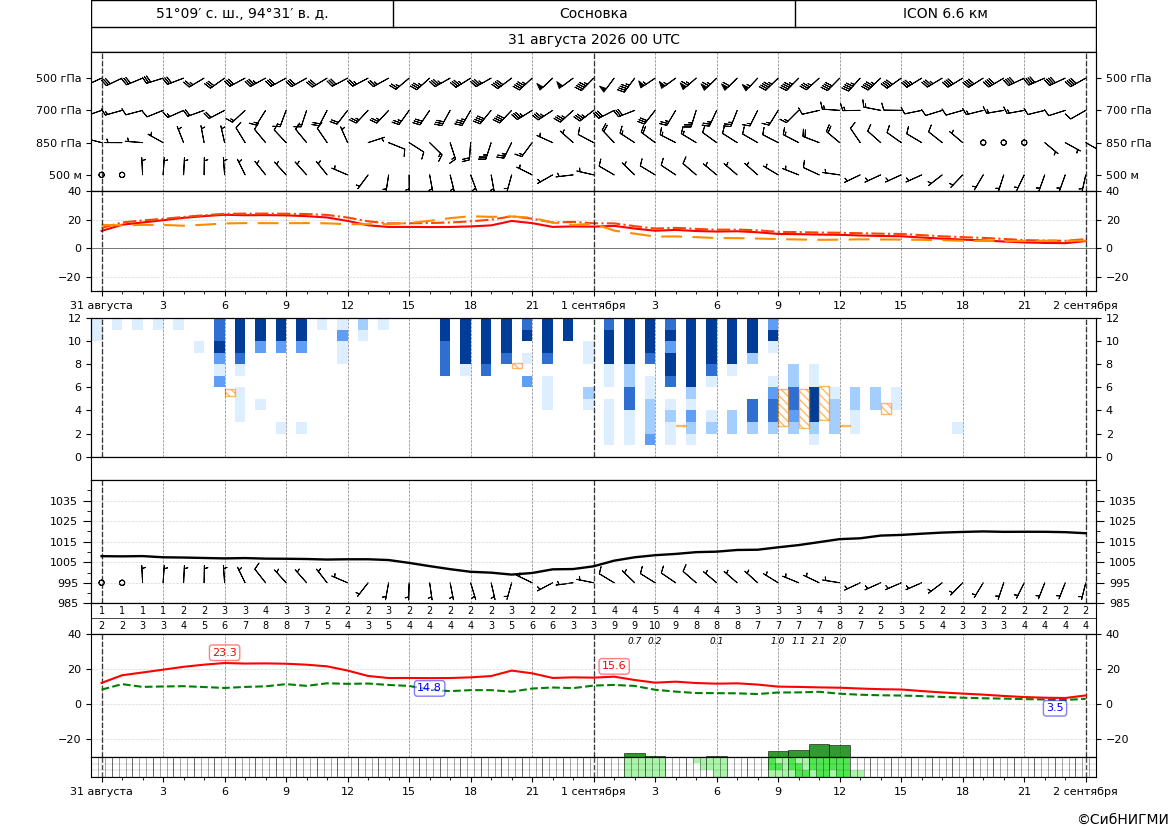This screenshot has height=827, width=1169.
Task: Click the first calm wind circle at 500 м
Action: point(102,175)
